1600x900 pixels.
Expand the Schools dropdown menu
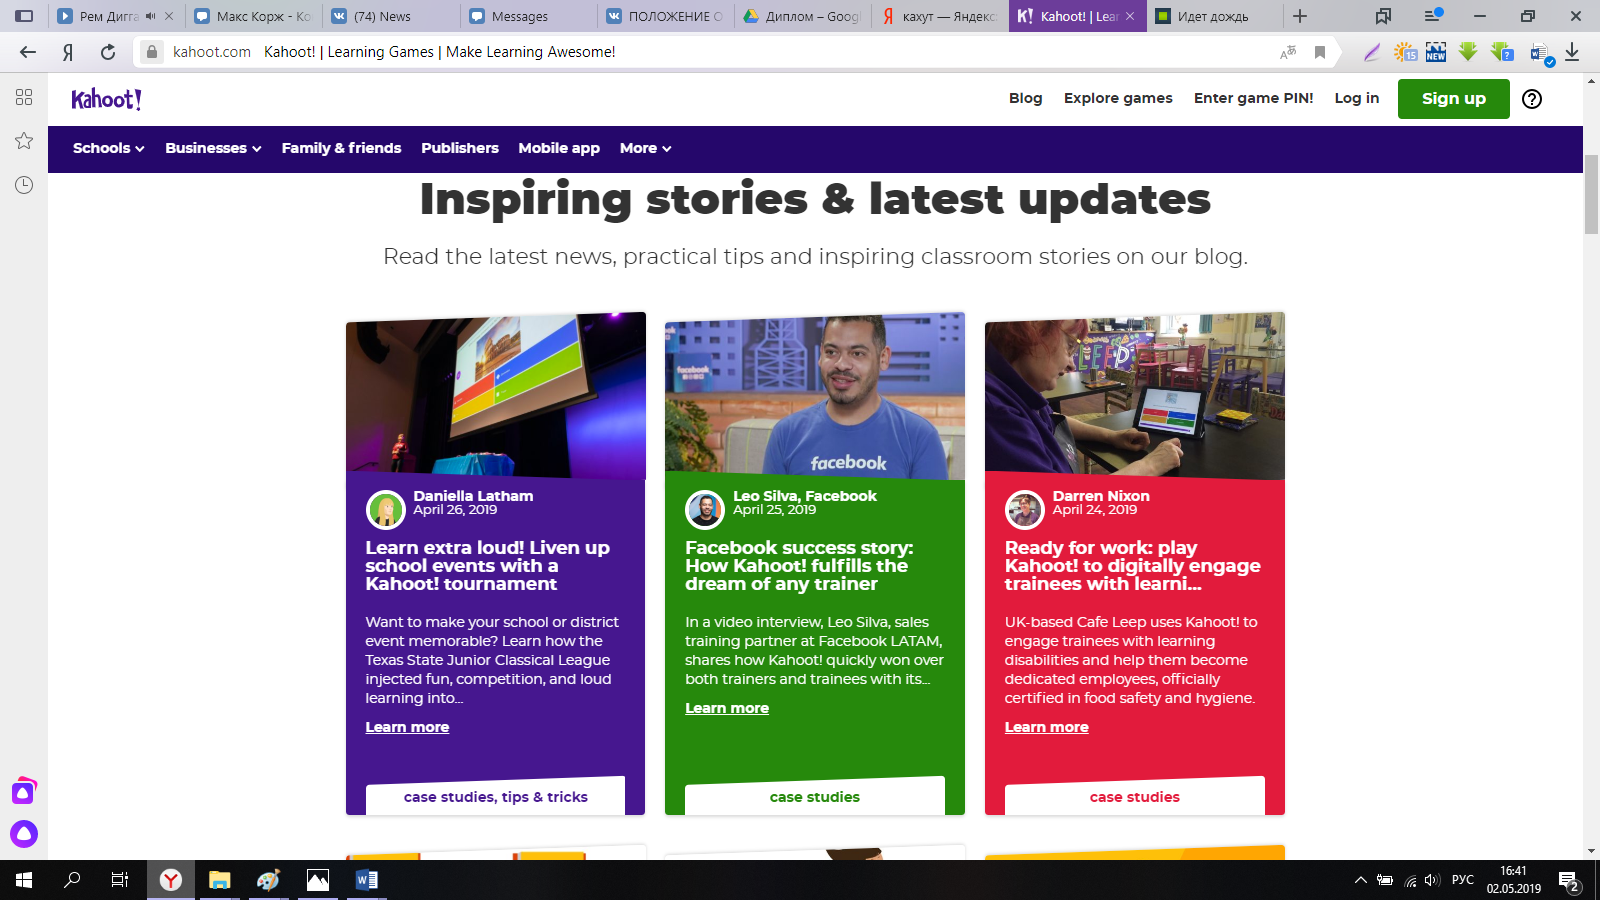[x=108, y=148]
